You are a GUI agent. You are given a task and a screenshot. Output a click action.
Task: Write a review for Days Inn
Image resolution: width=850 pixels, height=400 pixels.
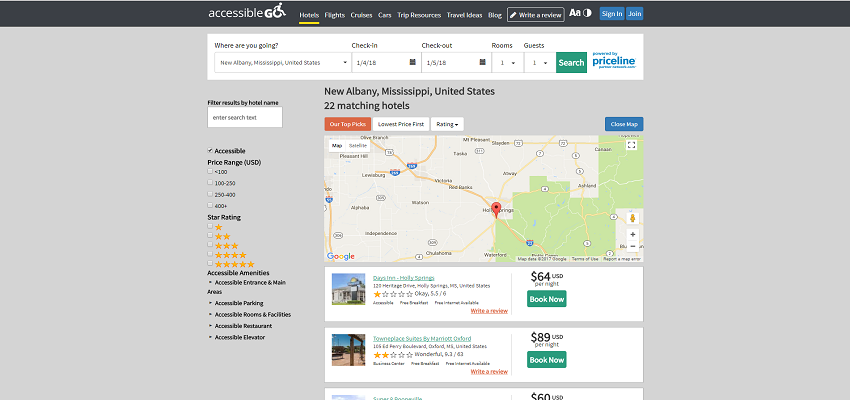click(x=489, y=311)
